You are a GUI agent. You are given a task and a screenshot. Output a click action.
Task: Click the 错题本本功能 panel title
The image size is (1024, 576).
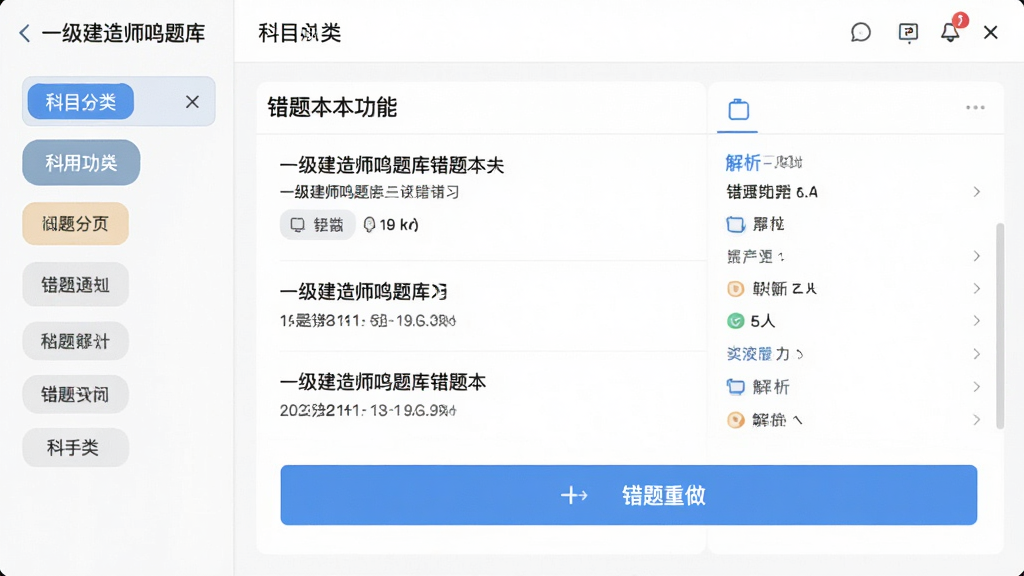tap(332, 108)
